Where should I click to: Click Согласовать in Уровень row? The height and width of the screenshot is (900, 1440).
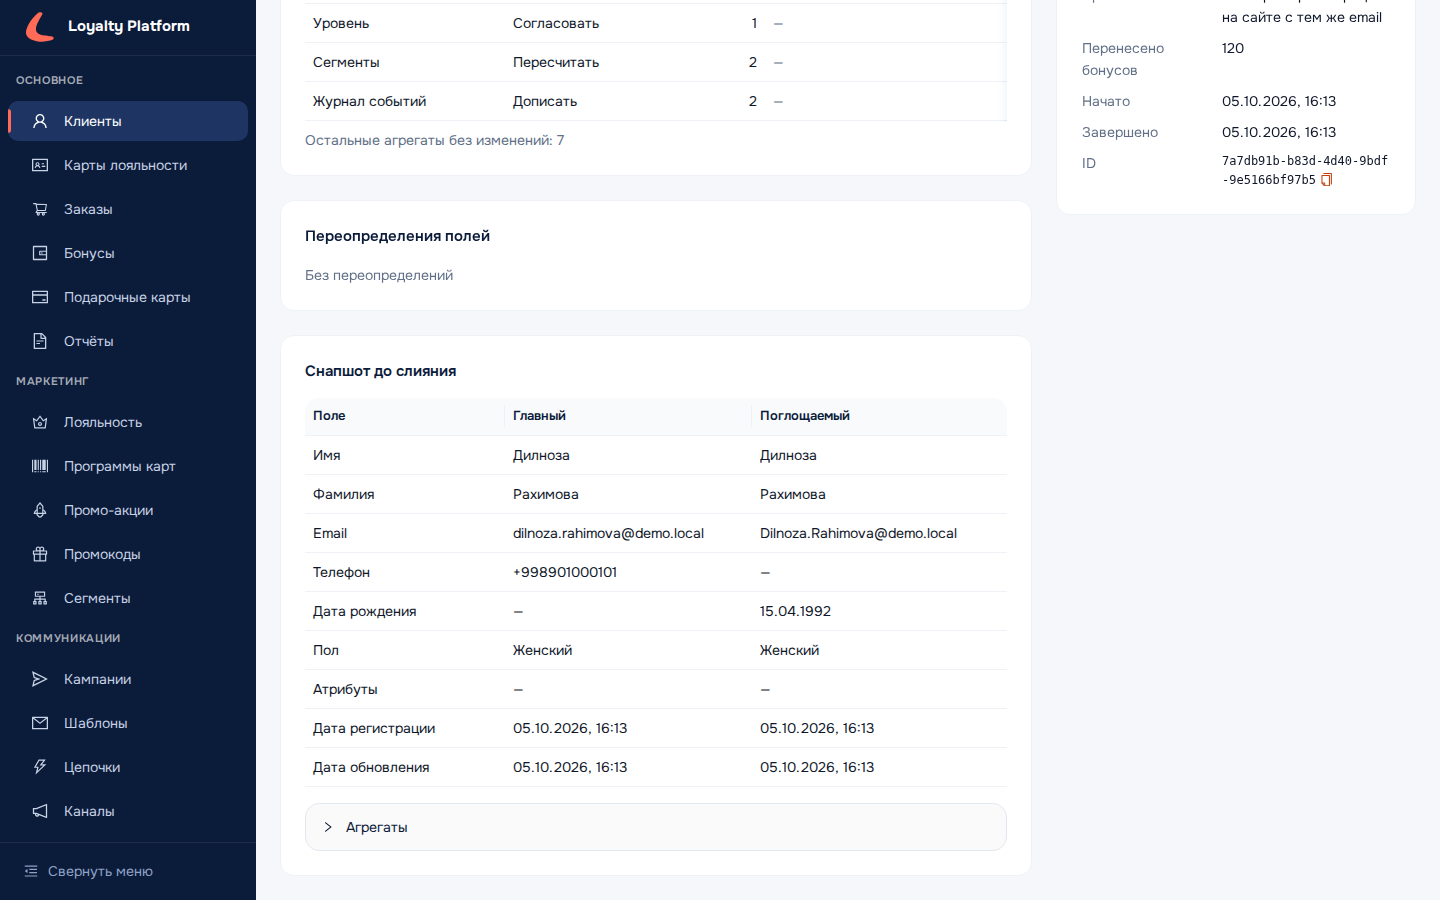pyautogui.click(x=556, y=23)
